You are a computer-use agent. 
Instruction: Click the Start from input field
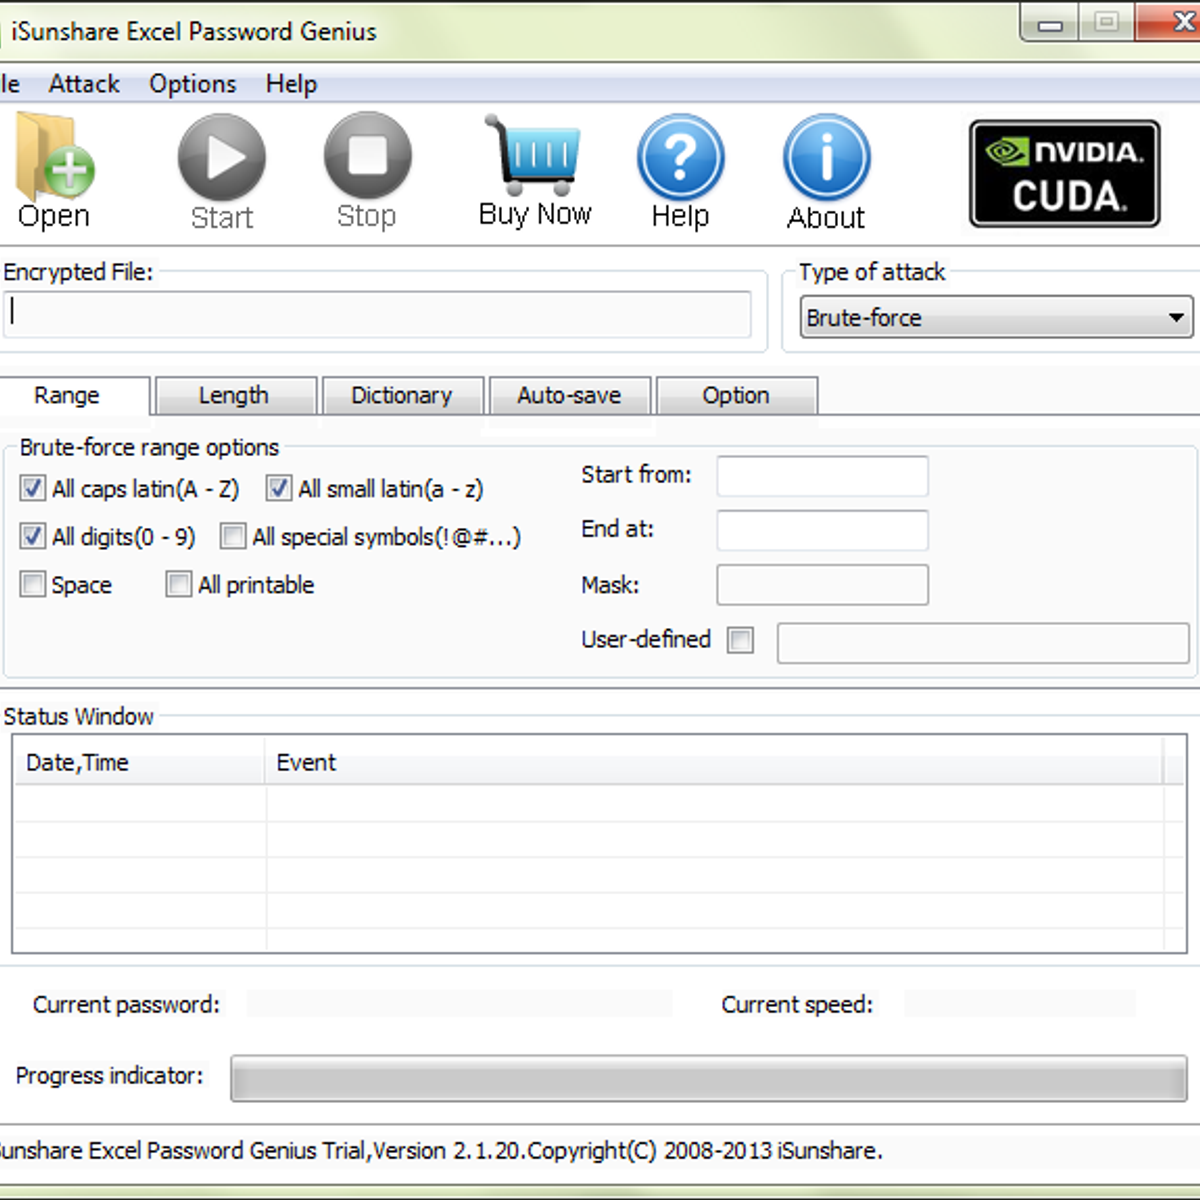coord(823,476)
